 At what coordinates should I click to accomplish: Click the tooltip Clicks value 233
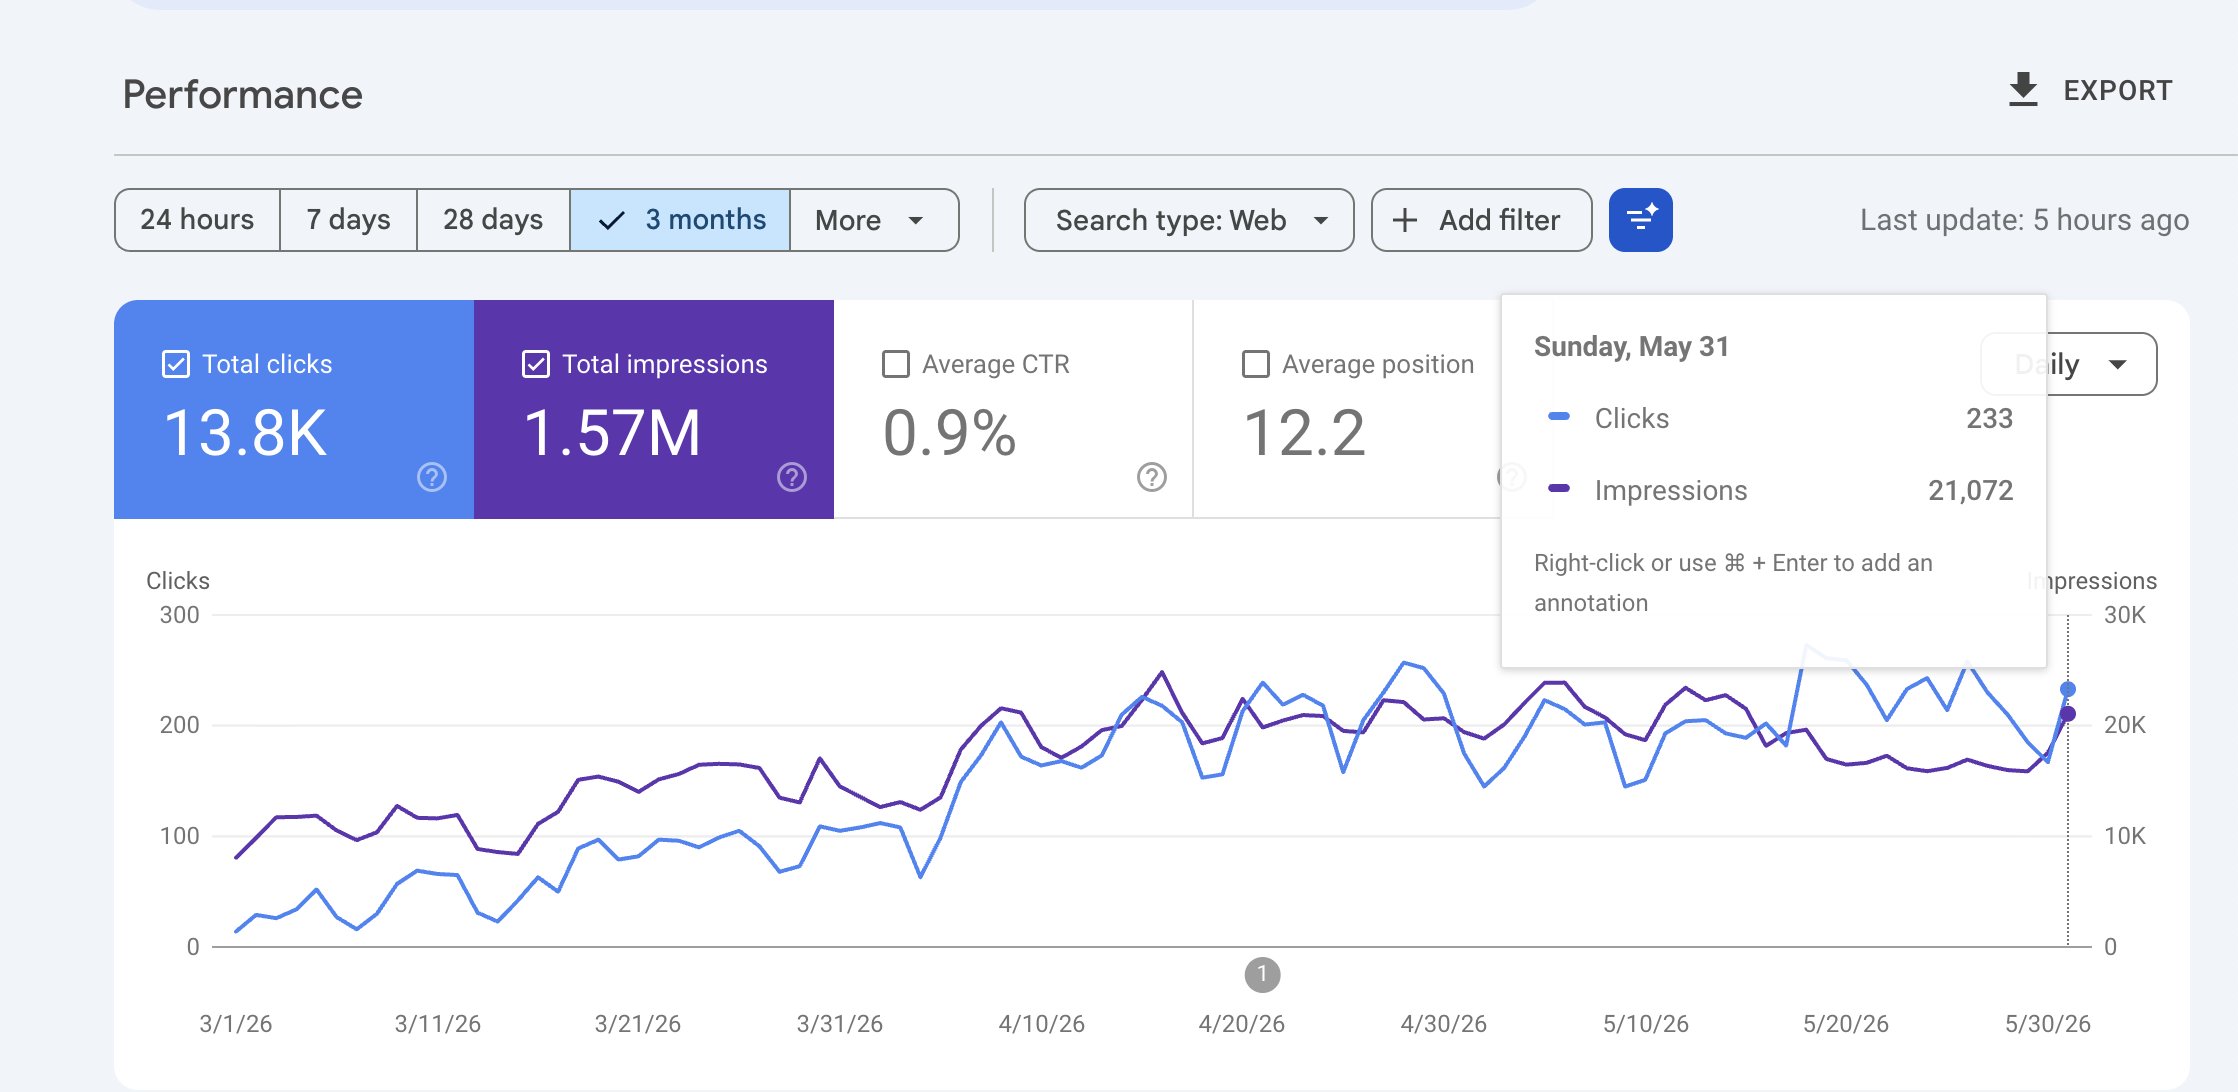click(1989, 418)
